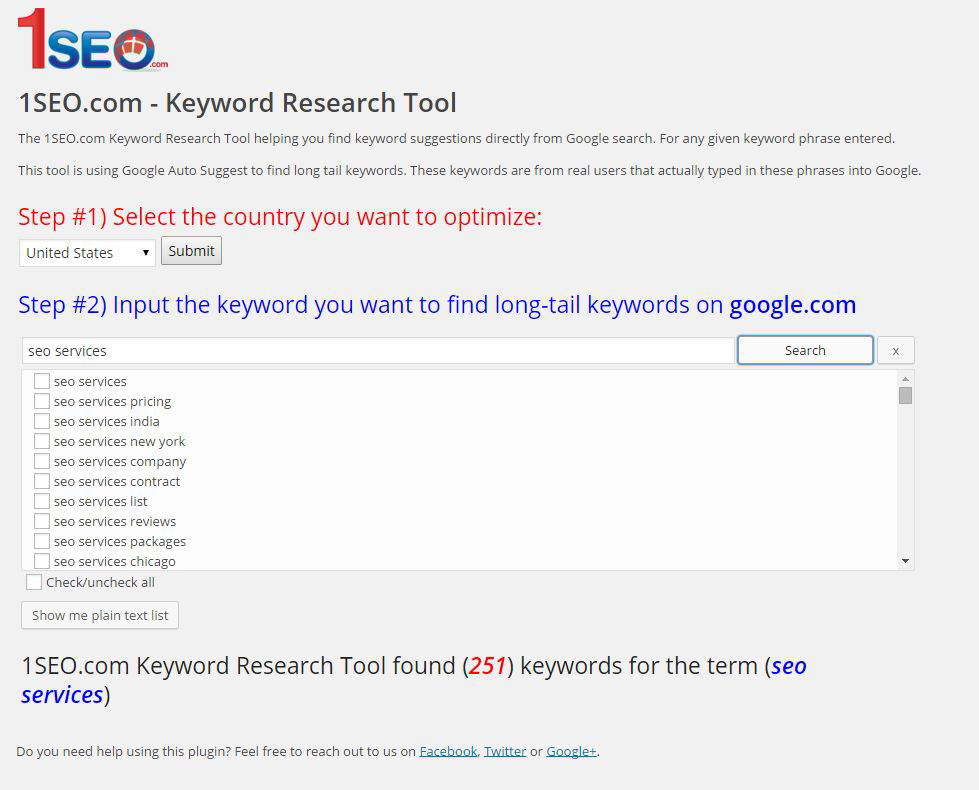Click the keyword list scrollbar thumb
The image size is (979, 790).
point(905,395)
